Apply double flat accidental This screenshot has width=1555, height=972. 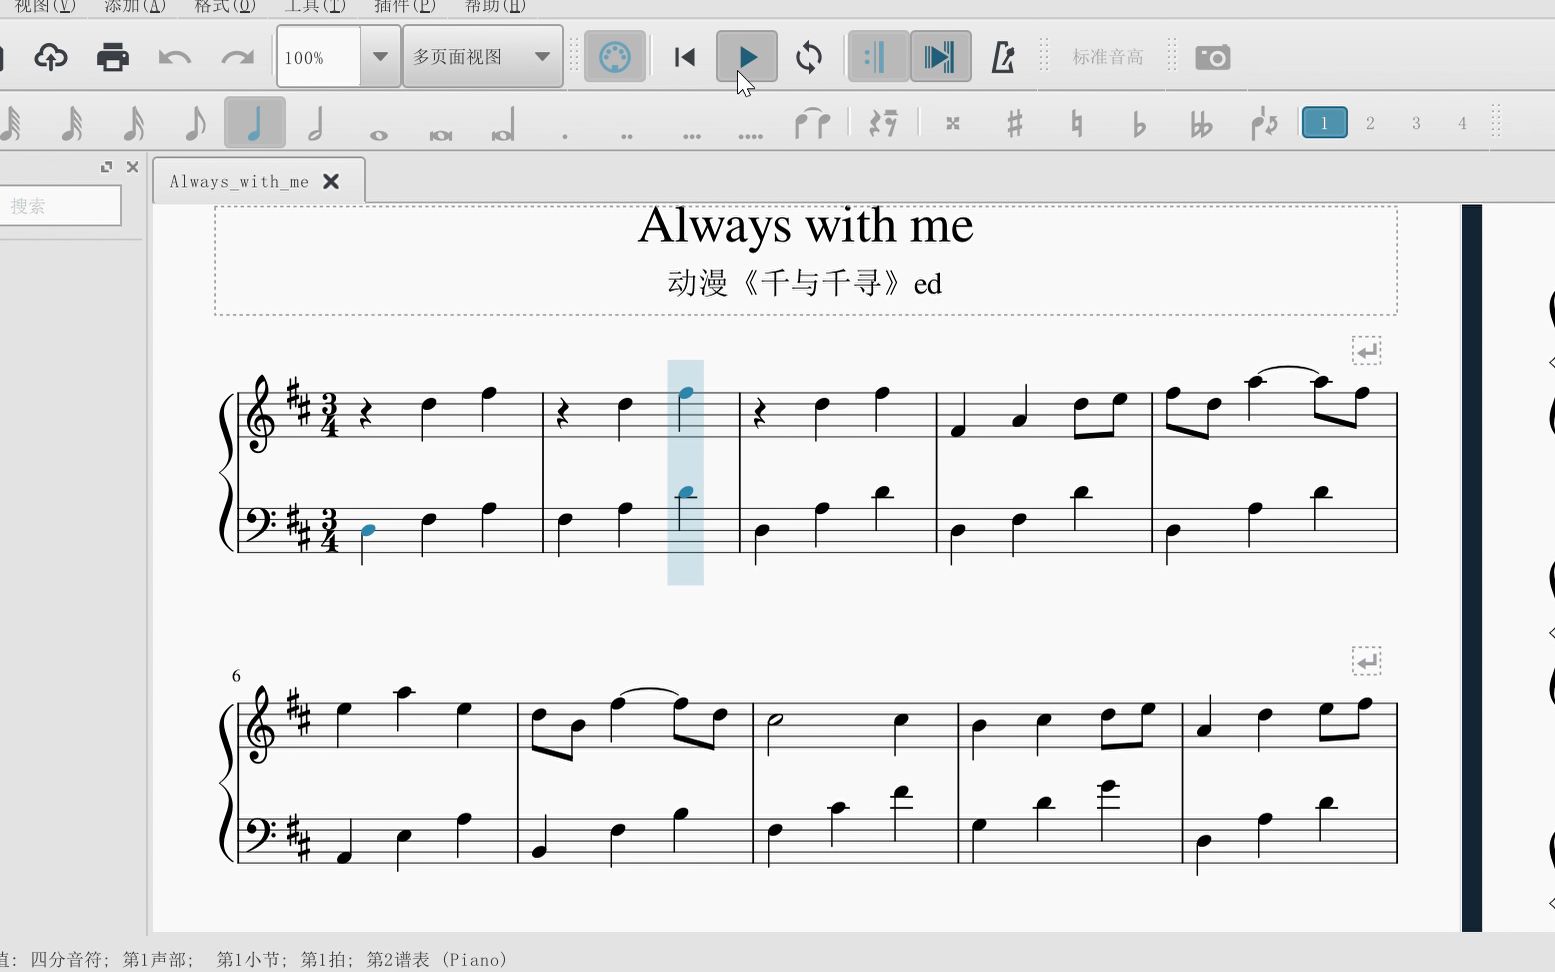pyautogui.click(x=1201, y=123)
